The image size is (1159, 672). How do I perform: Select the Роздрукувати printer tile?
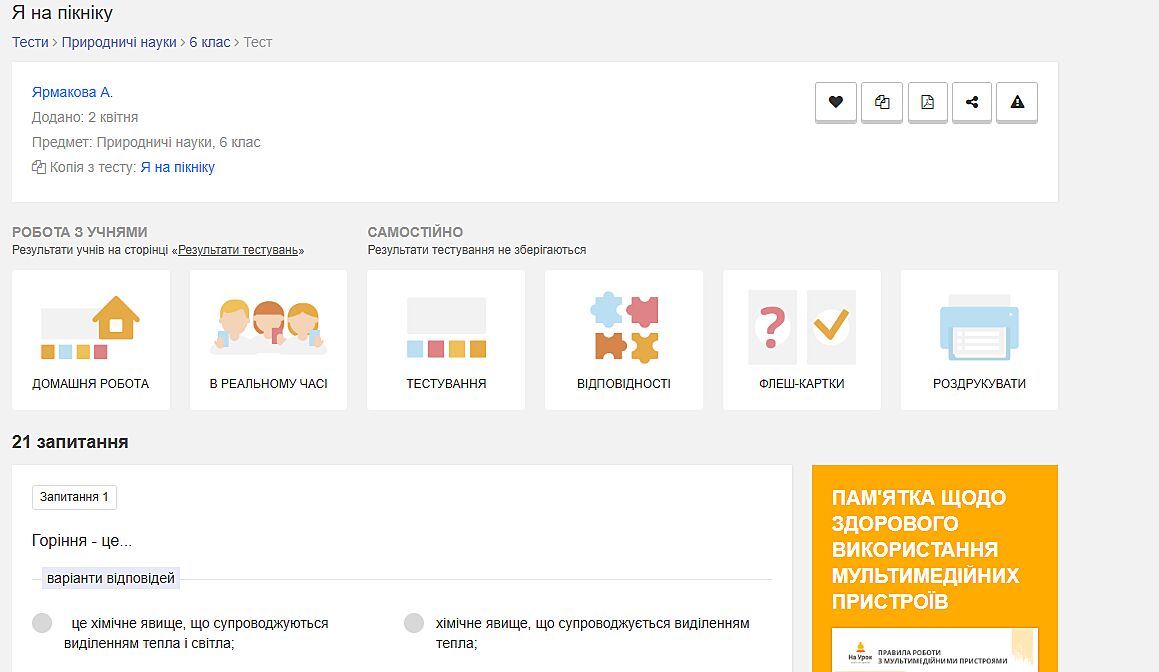point(979,340)
